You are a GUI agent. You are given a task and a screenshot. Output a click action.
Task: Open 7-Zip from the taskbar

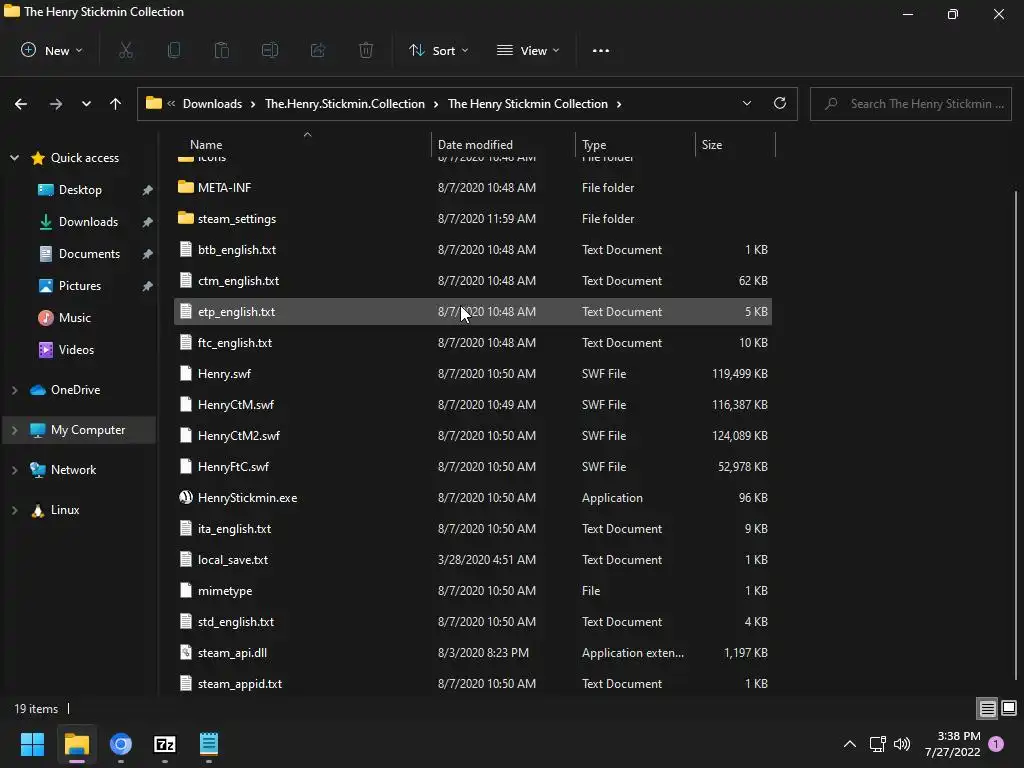point(165,744)
